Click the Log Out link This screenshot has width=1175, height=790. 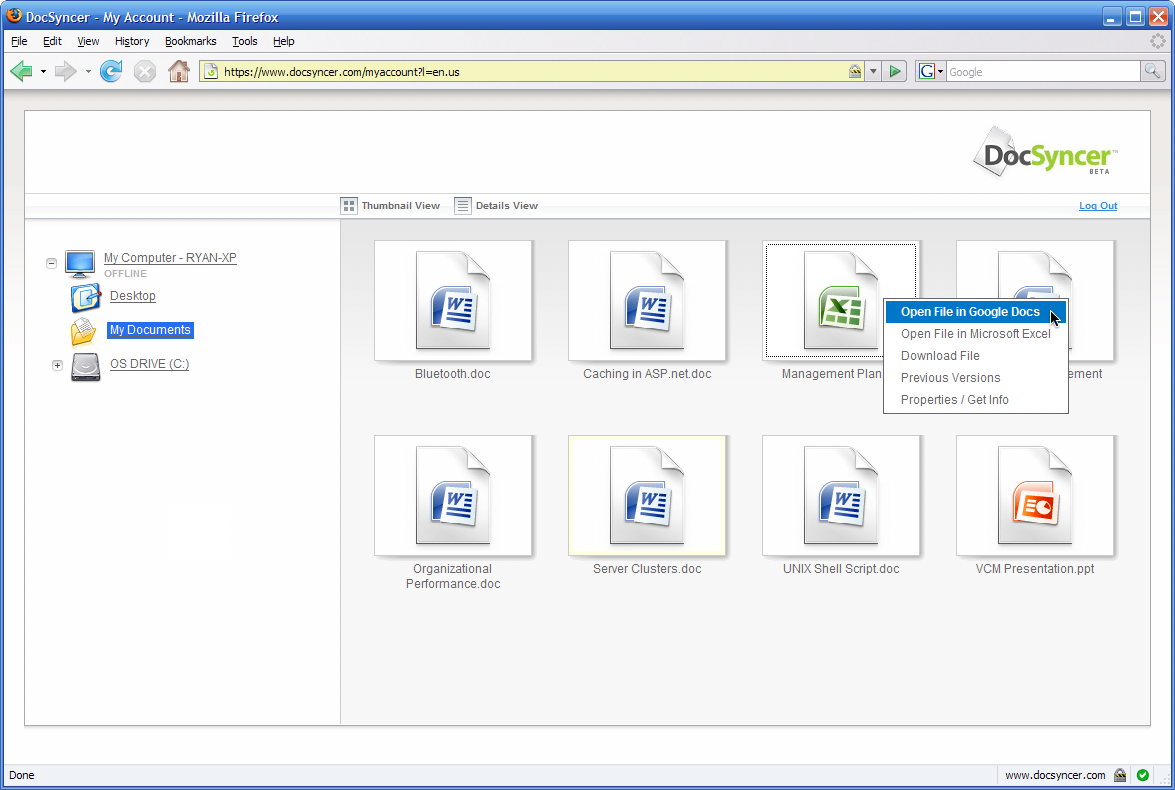pyautogui.click(x=1098, y=206)
